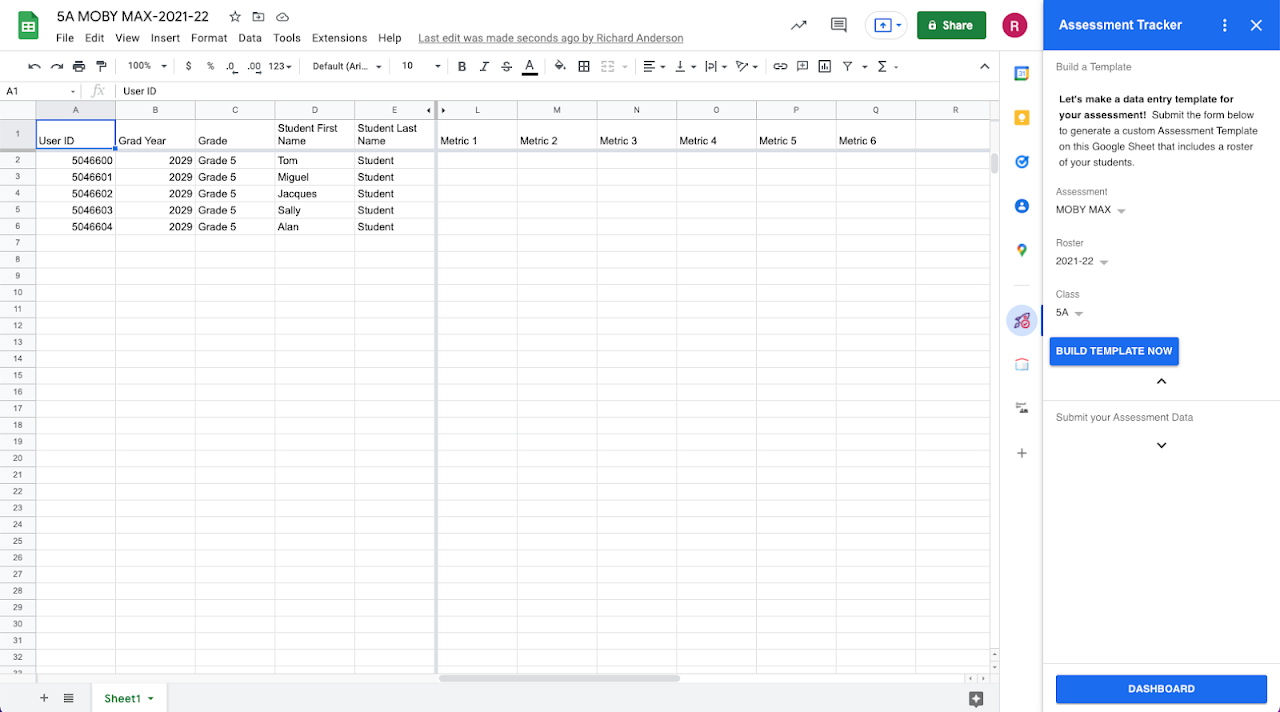
Task: Open the Google account avatar R
Action: 1015,25
